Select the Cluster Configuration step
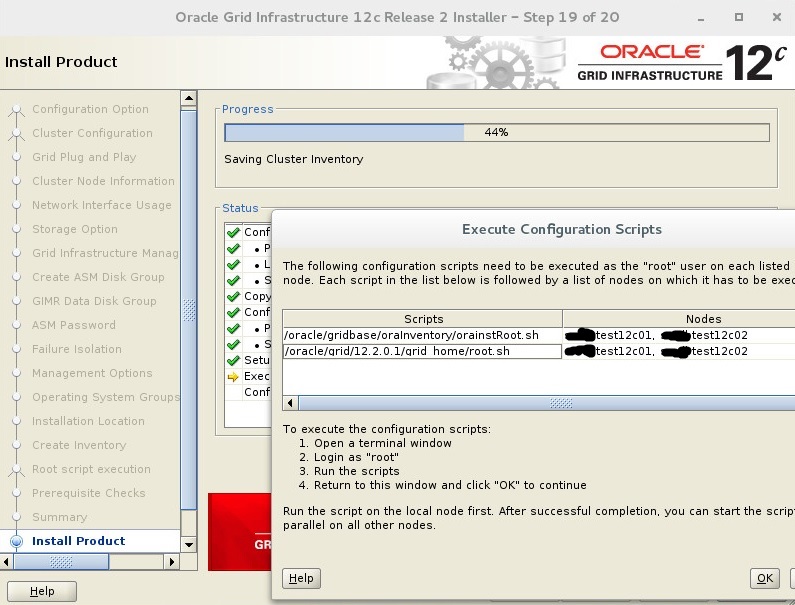Screen dimensions: 795x605 92,133
